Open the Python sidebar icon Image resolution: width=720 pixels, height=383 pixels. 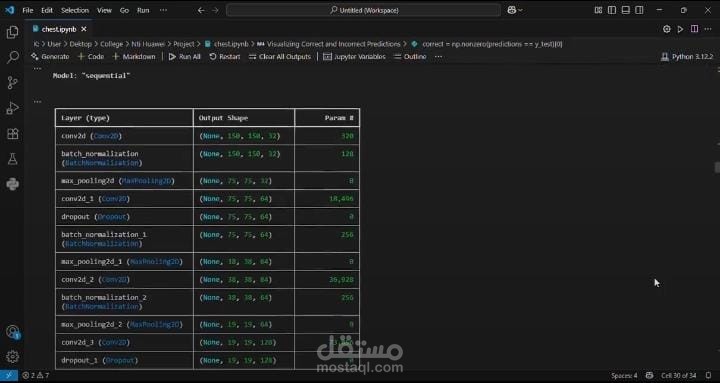coord(12,184)
